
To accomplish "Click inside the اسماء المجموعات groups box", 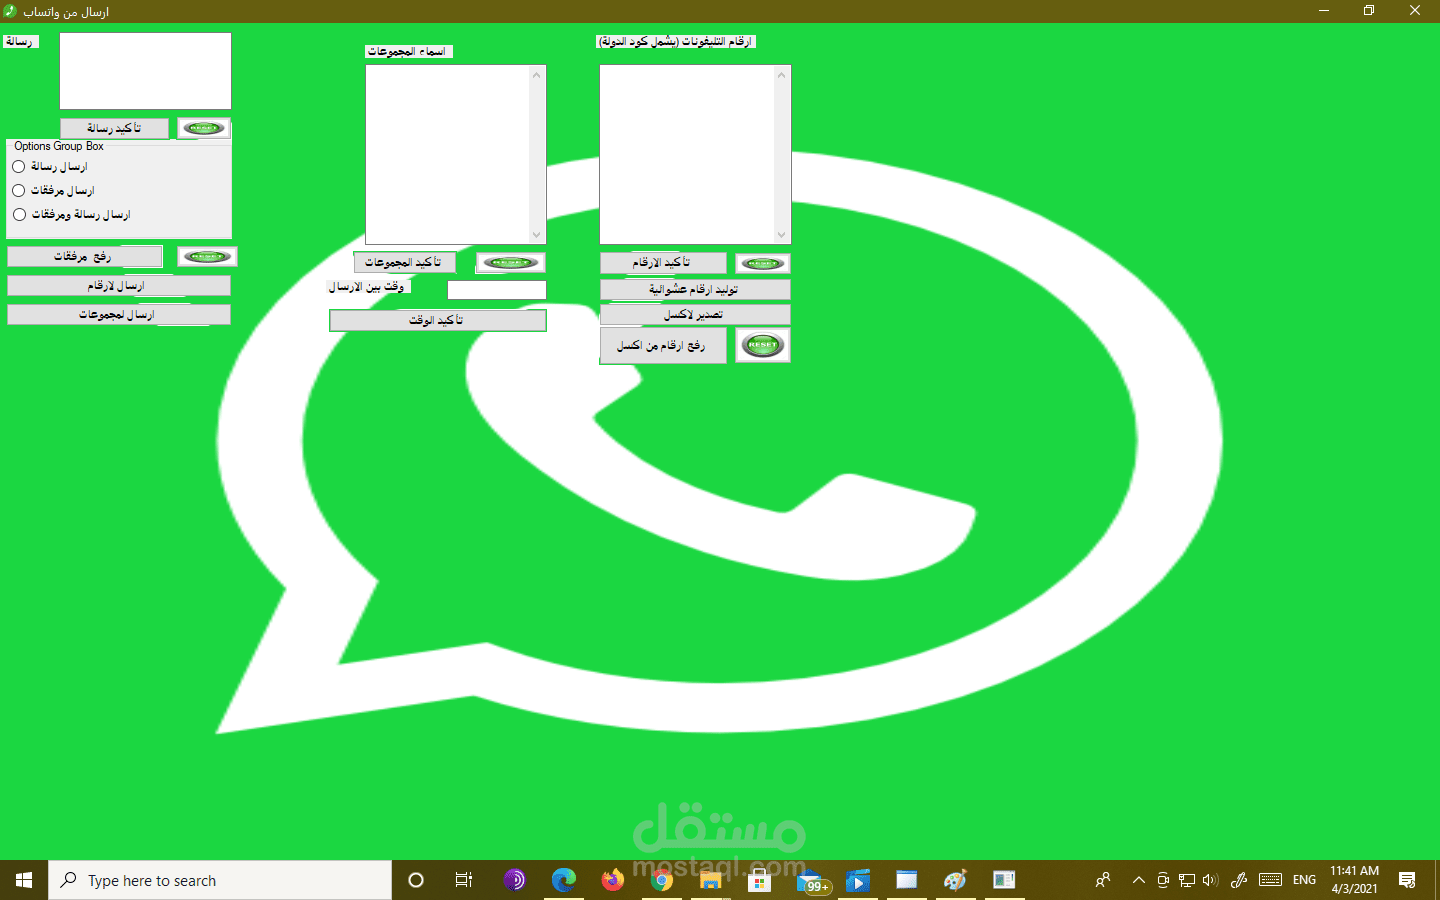I will [447, 155].
